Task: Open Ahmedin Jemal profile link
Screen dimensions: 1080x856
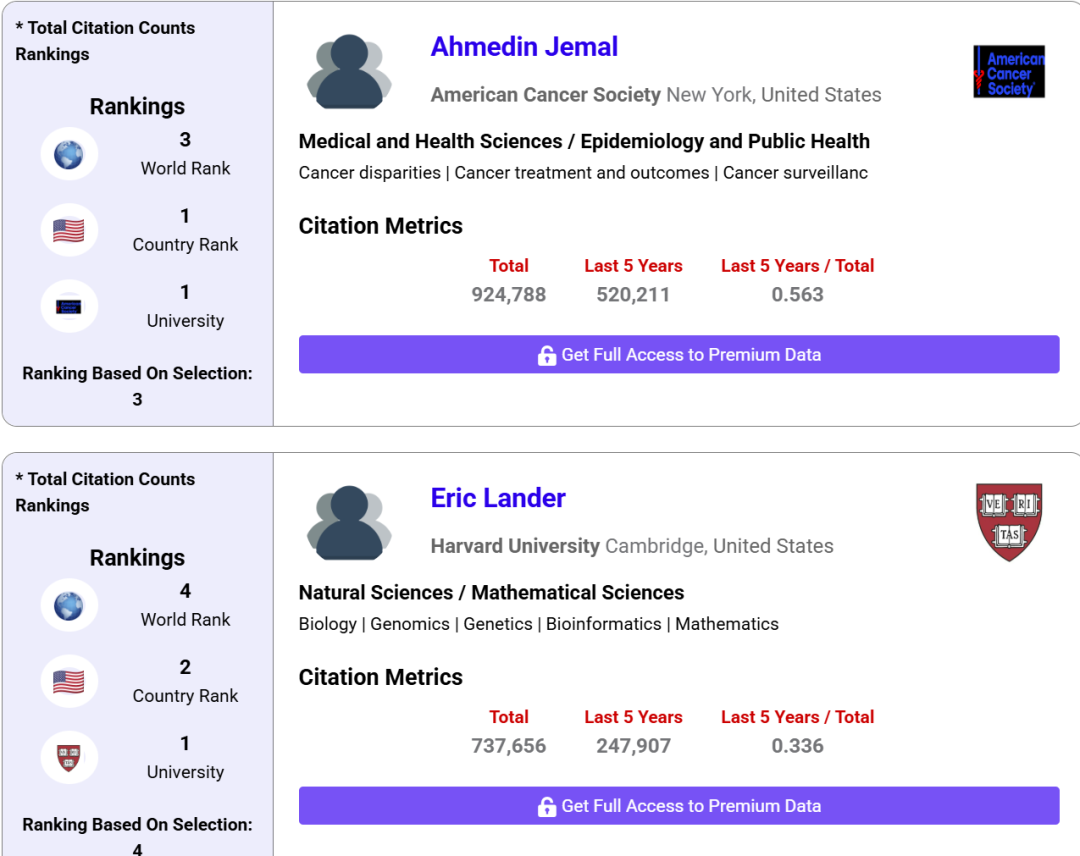Action: tap(524, 47)
